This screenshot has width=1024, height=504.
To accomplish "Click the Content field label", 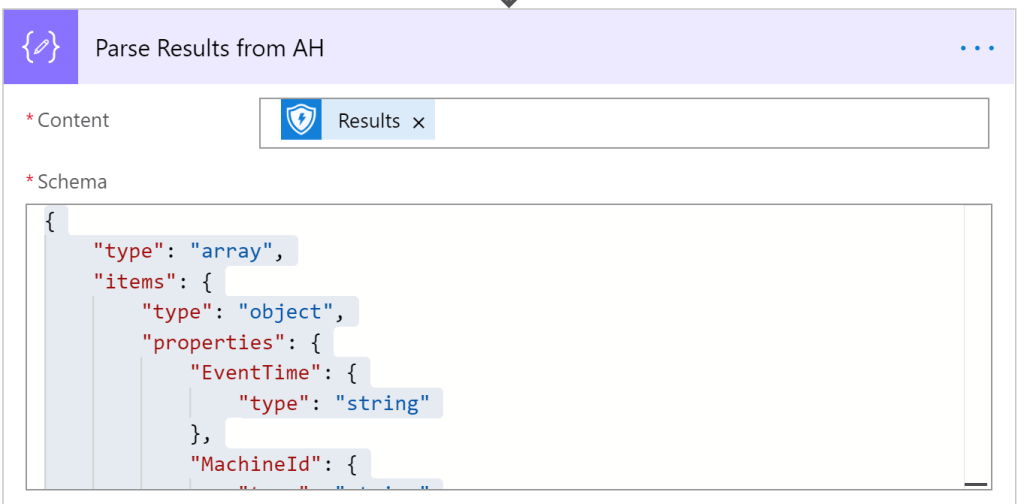I will click(x=73, y=120).
